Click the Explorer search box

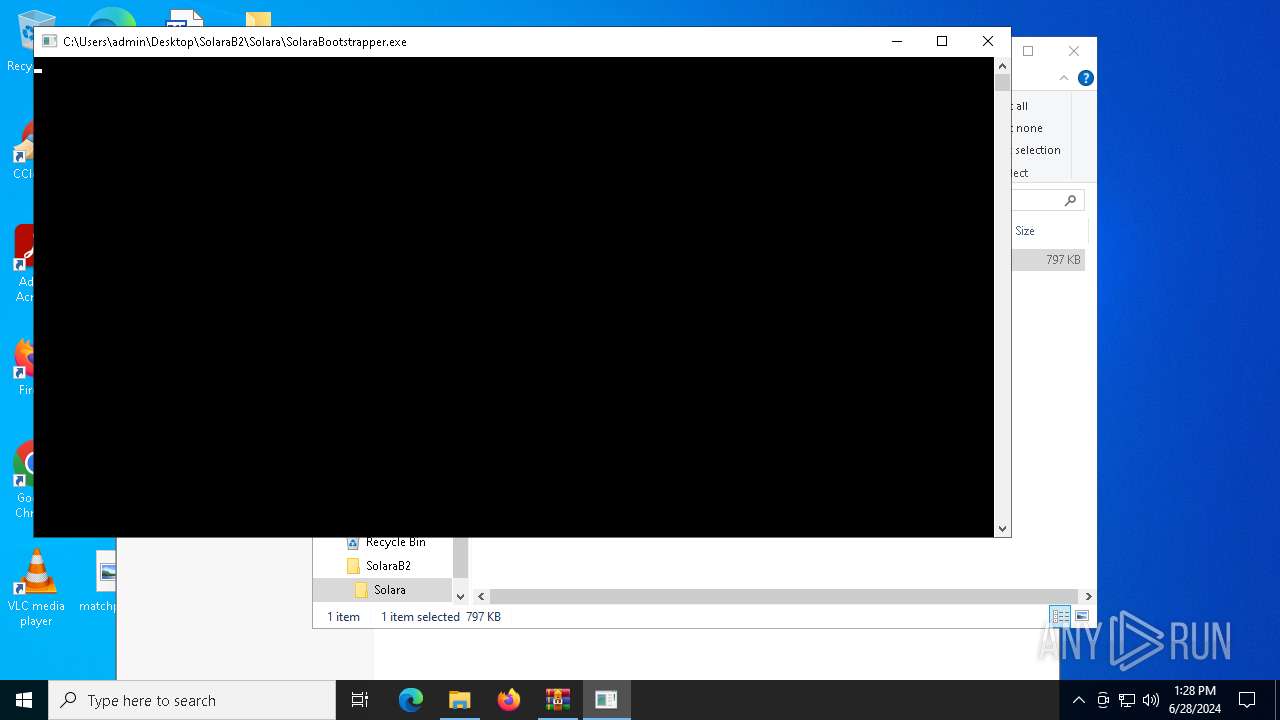tap(1047, 201)
